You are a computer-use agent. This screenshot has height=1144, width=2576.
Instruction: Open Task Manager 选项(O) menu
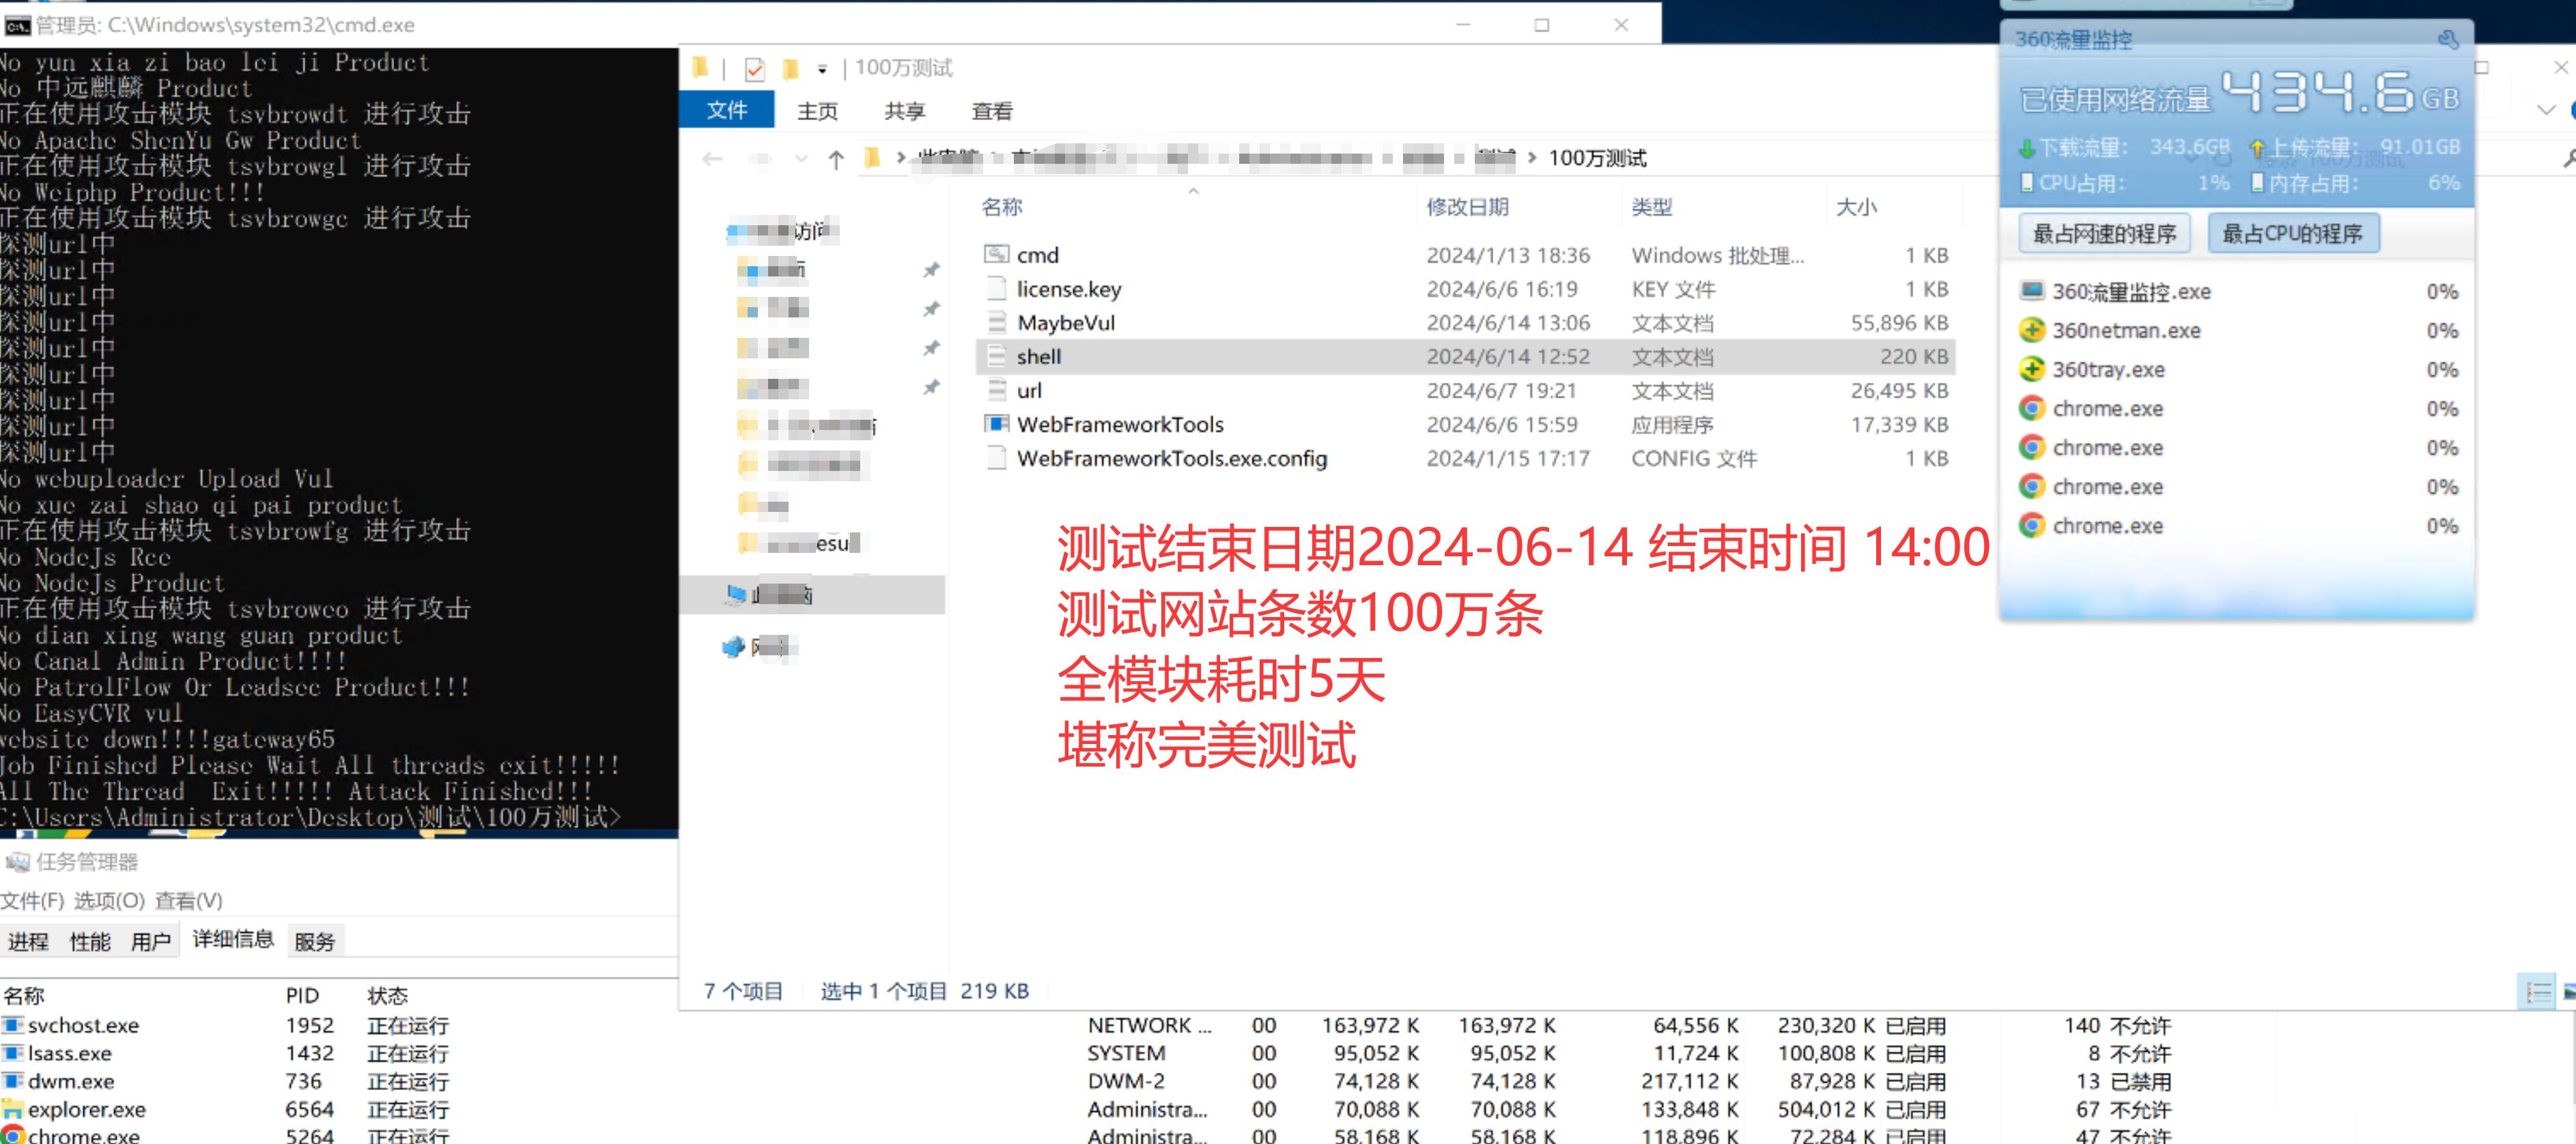coord(109,900)
